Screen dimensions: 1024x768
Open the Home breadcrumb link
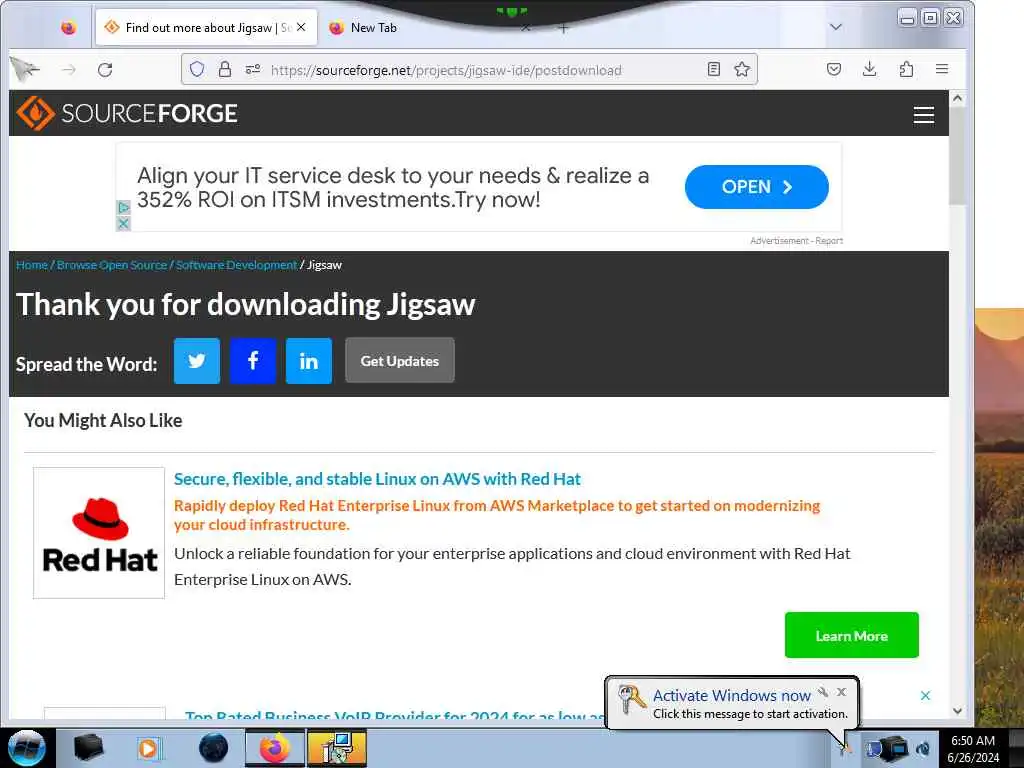(32, 265)
